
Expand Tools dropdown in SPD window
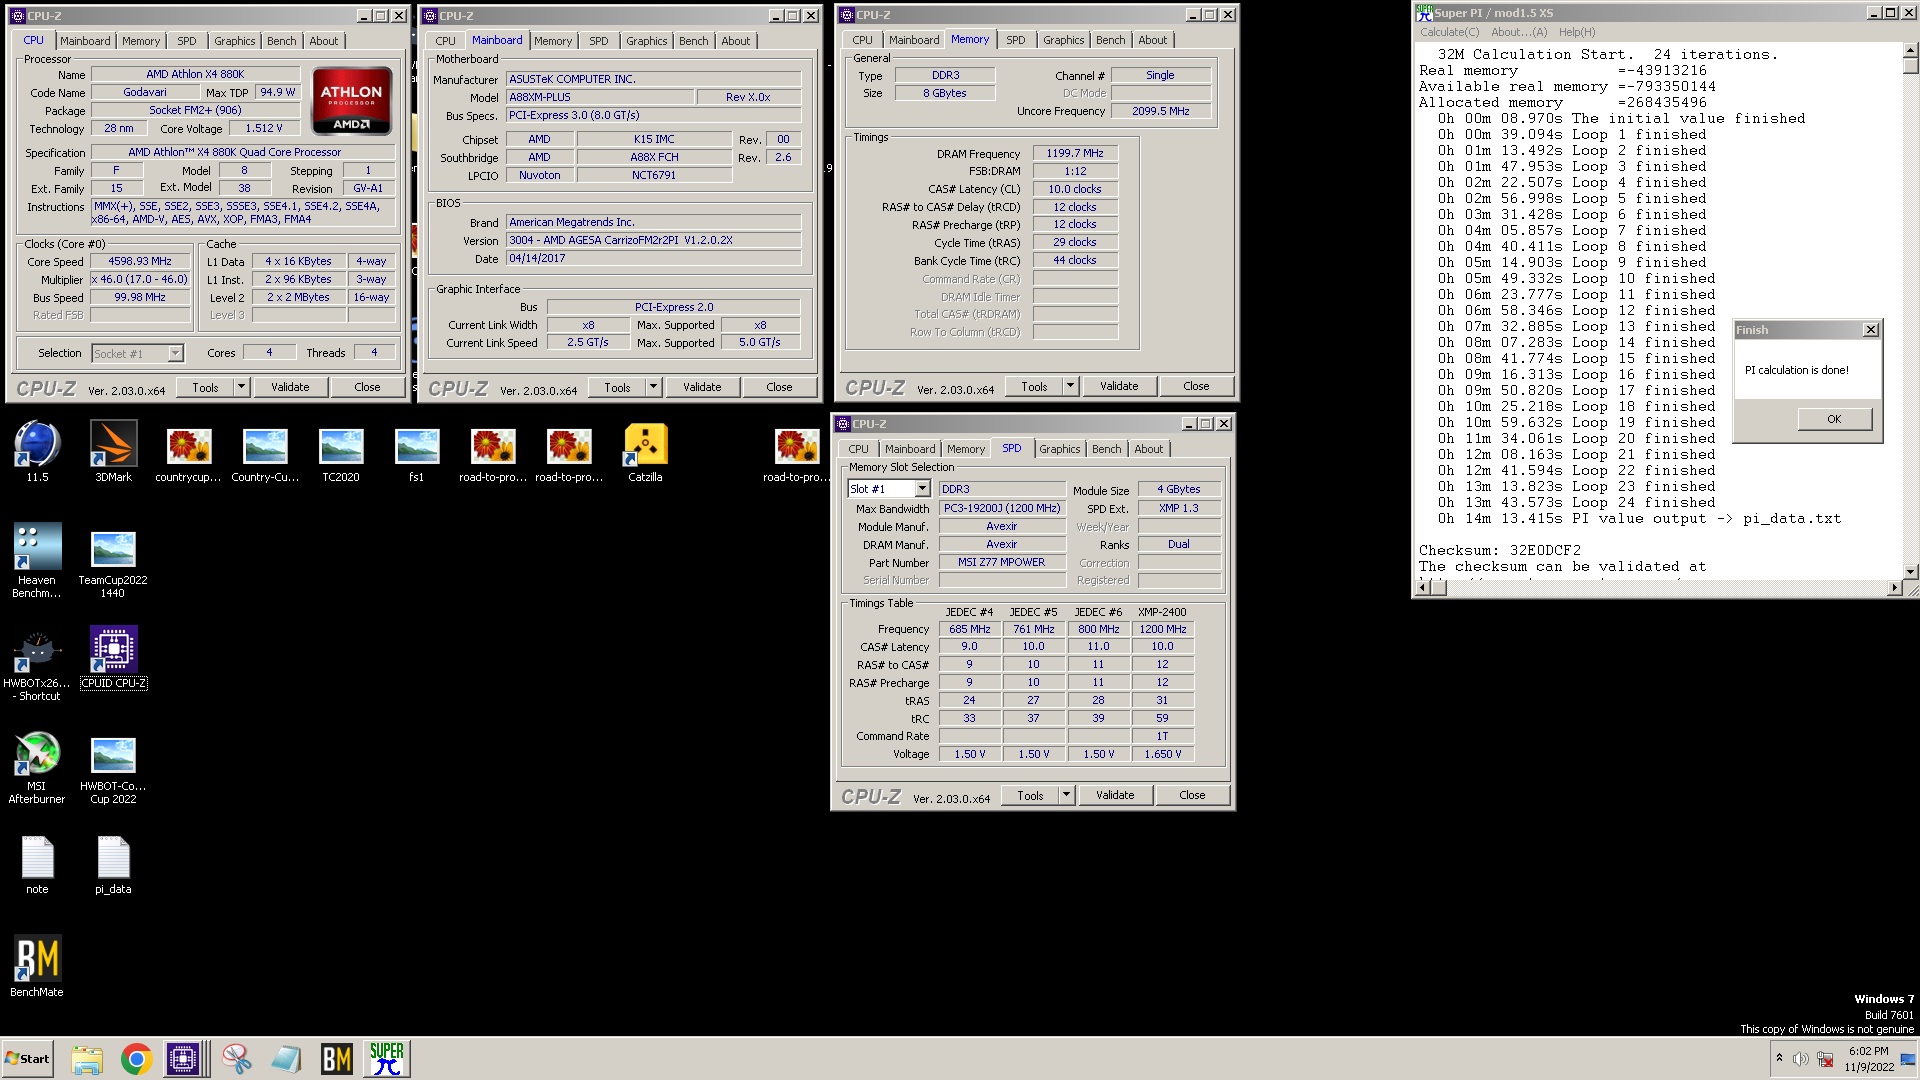tap(1066, 795)
